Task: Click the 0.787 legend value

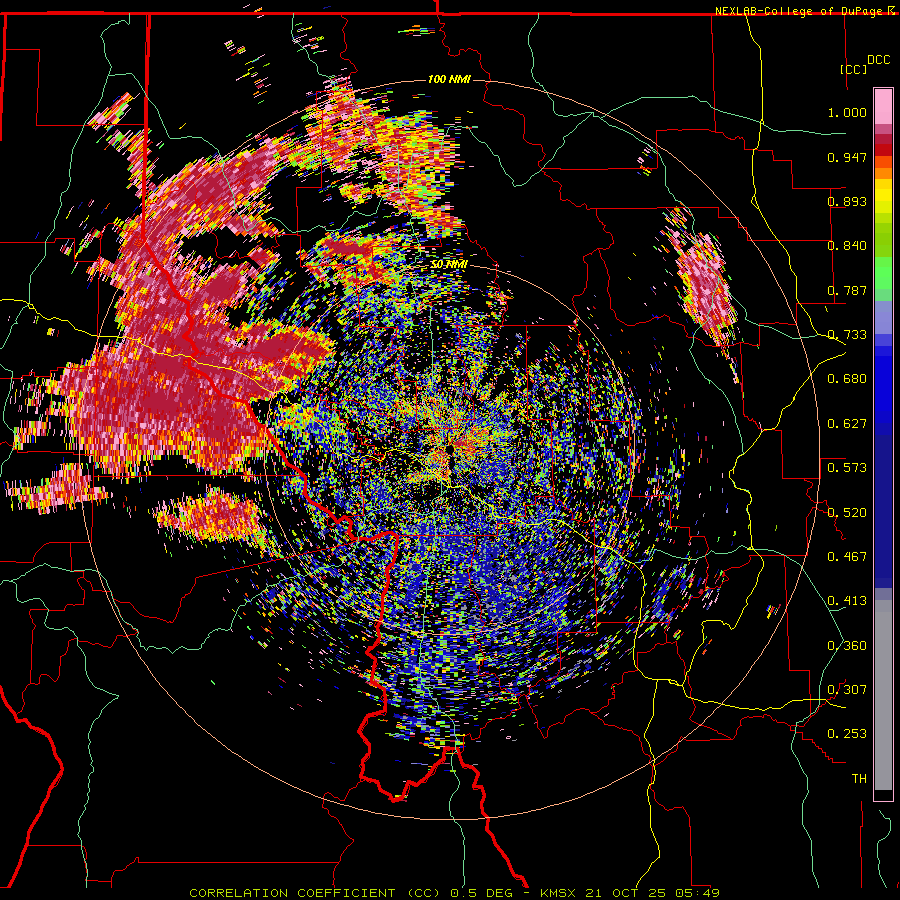Action: [x=847, y=290]
